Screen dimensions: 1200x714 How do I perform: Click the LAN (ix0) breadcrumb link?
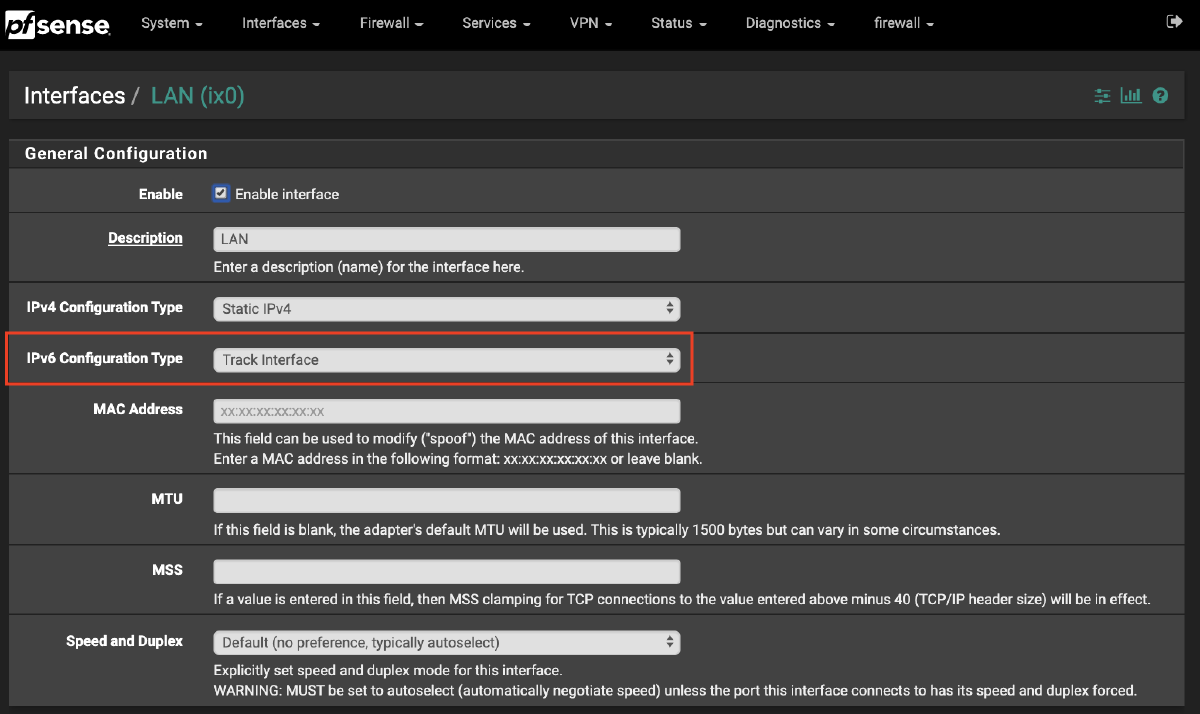point(197,95)
